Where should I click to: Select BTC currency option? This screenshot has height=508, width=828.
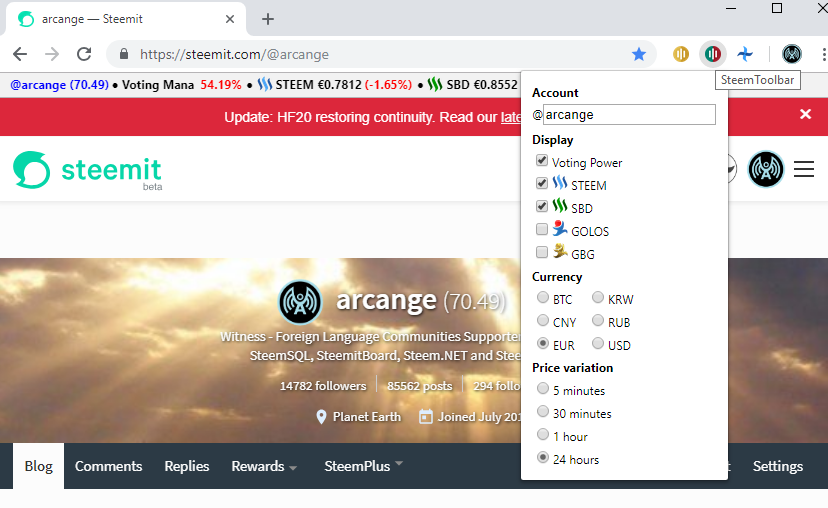click(543, 297)
